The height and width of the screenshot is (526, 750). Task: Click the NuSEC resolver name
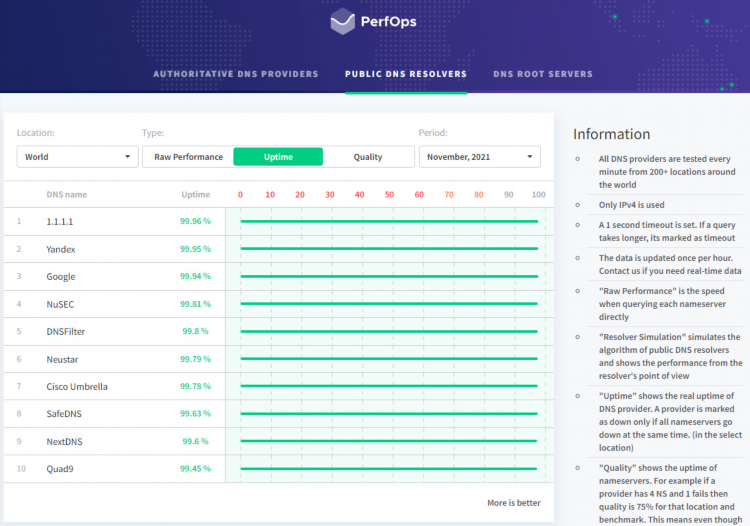60,304
